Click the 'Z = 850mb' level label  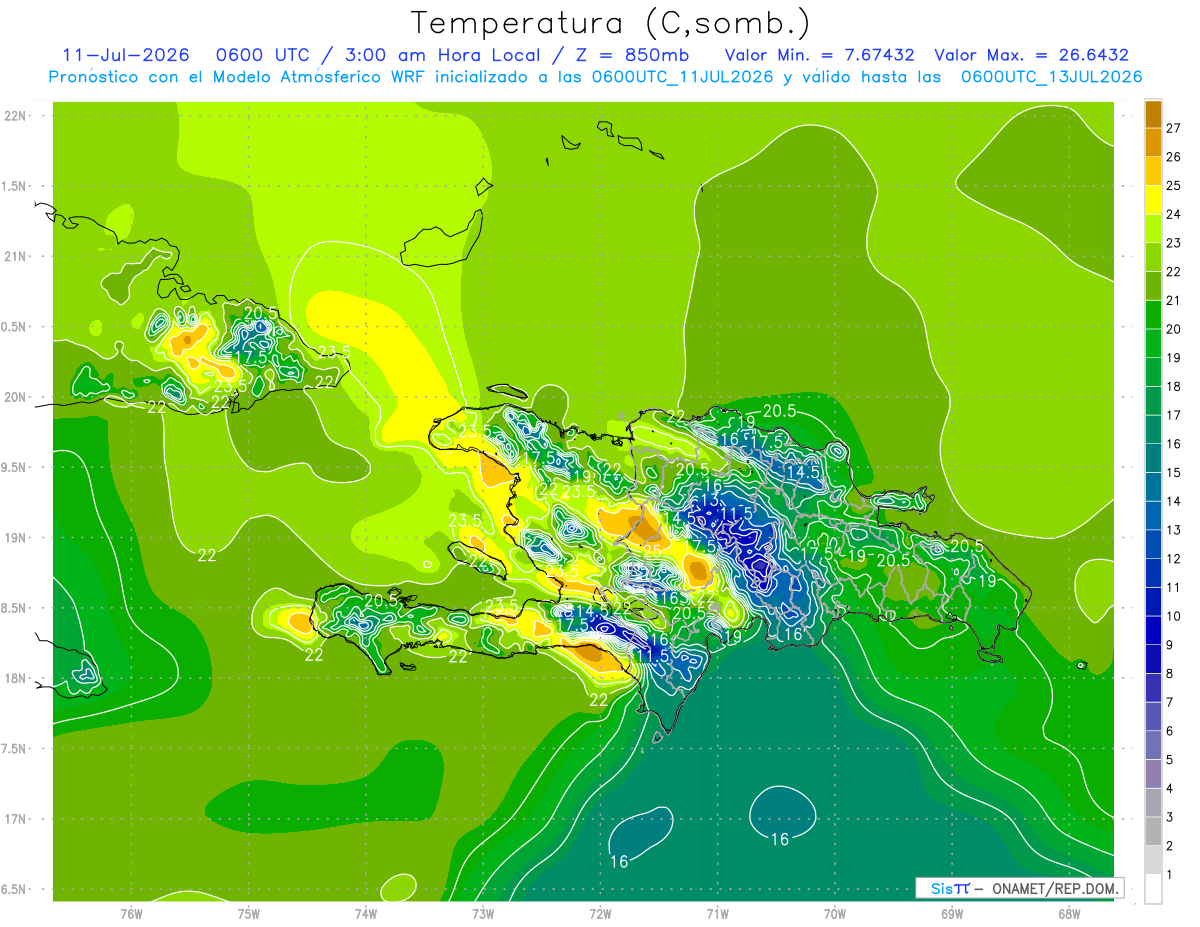point(632,56)
